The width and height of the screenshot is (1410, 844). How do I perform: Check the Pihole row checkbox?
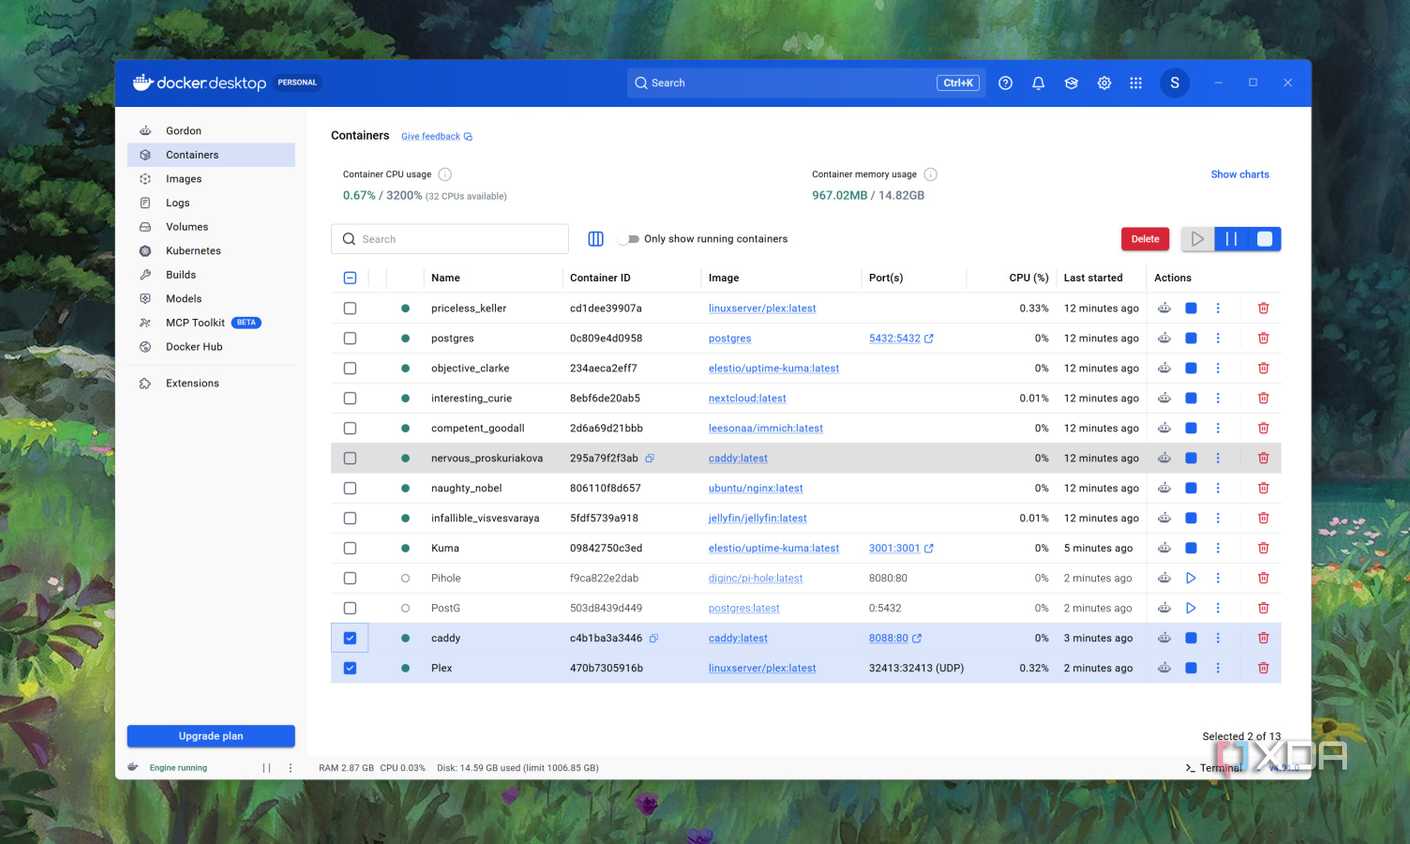pyautogui.click(x=350, y=578)
